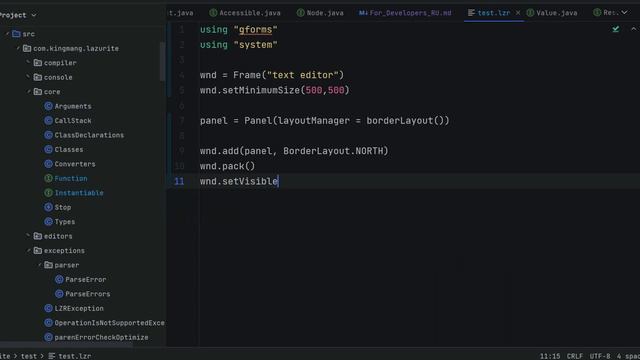Collapse the src folder chevron
This screenshot has height=360, width=640.
[x=7, y=34]
